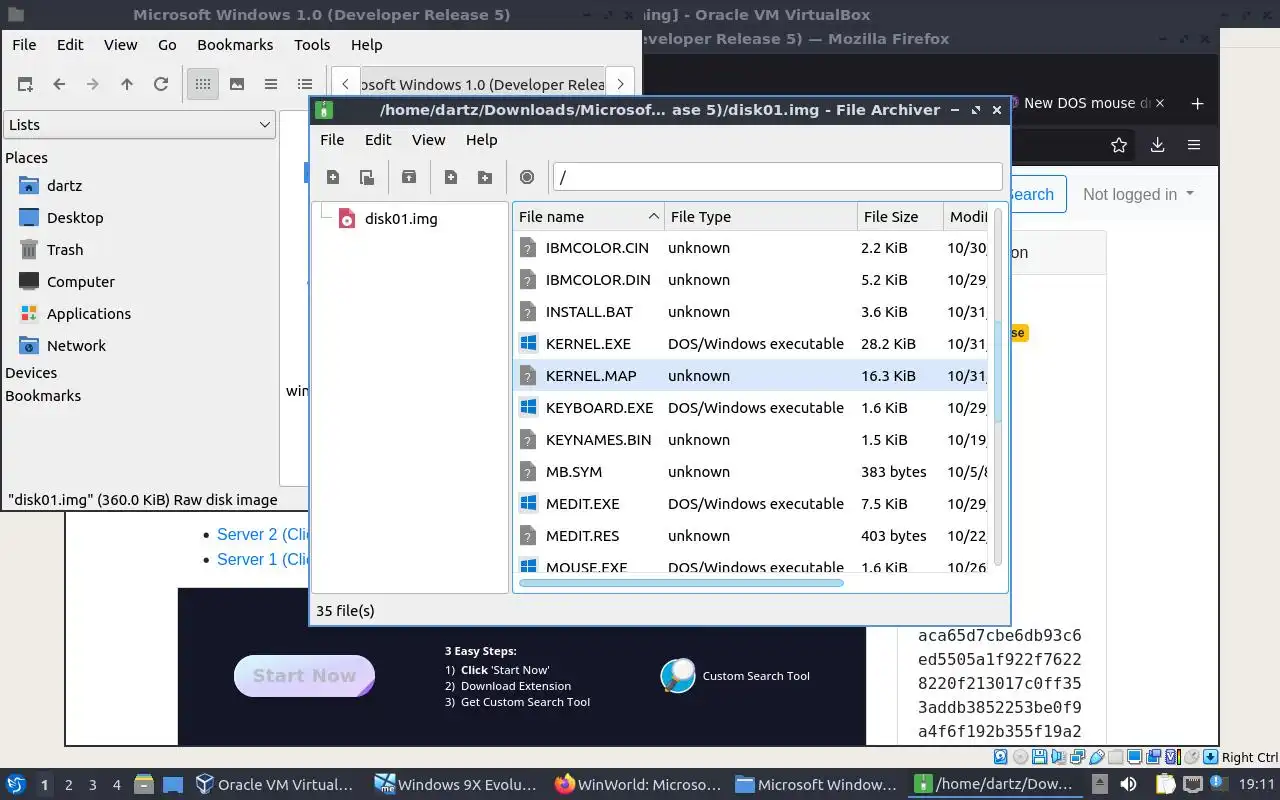Open Go menu in file manager

click(x=167, y=44)
